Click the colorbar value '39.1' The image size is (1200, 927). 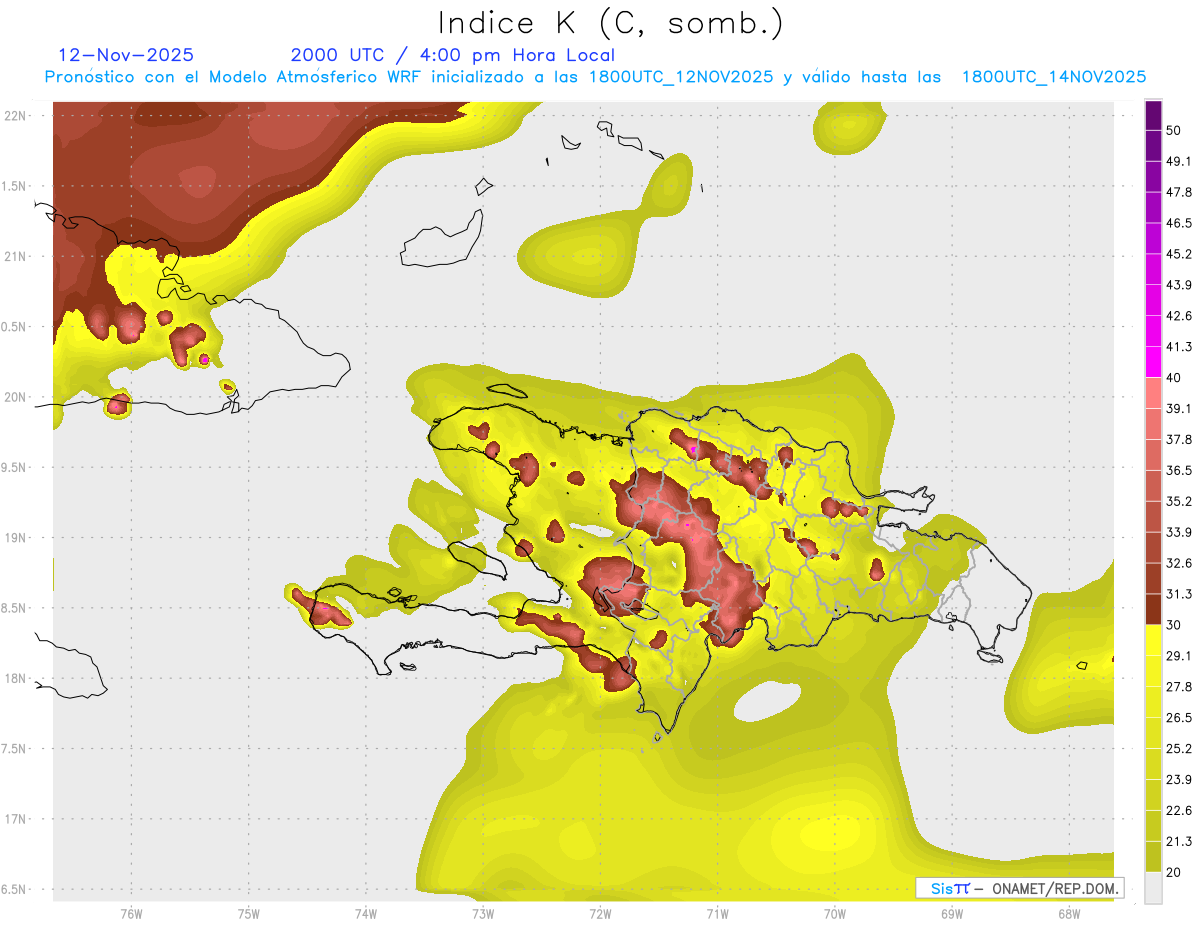click(x=1178, y=409)
